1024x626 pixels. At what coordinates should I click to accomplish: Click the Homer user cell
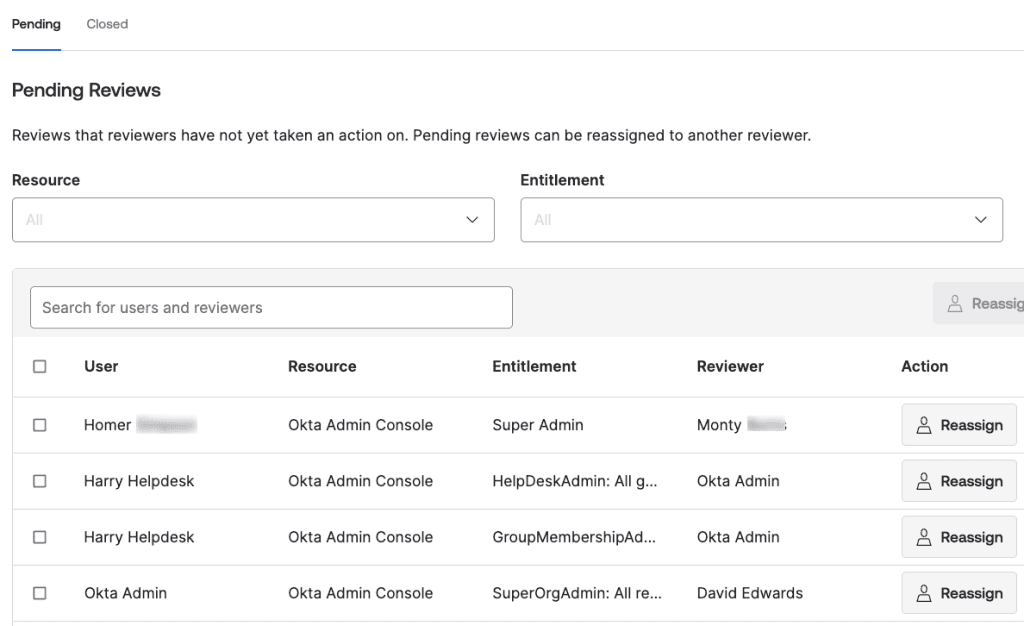pos(140,425)
